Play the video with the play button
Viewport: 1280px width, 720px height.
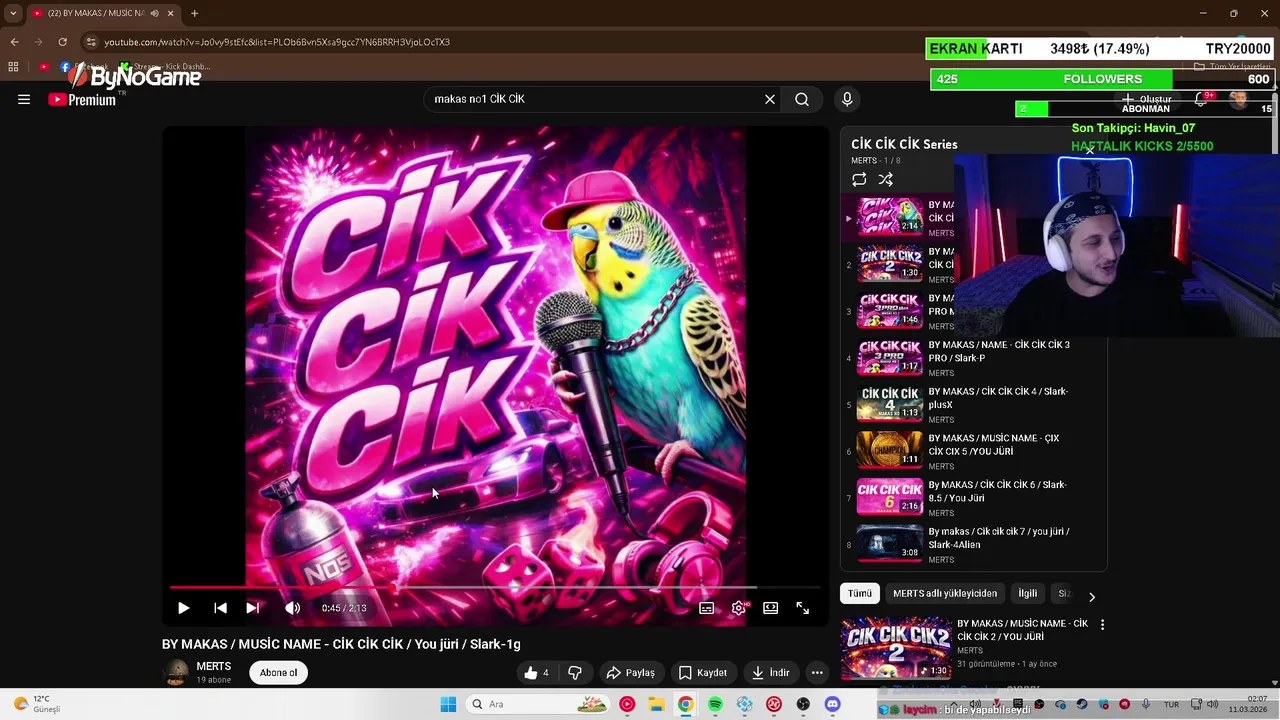pos(183,608)
